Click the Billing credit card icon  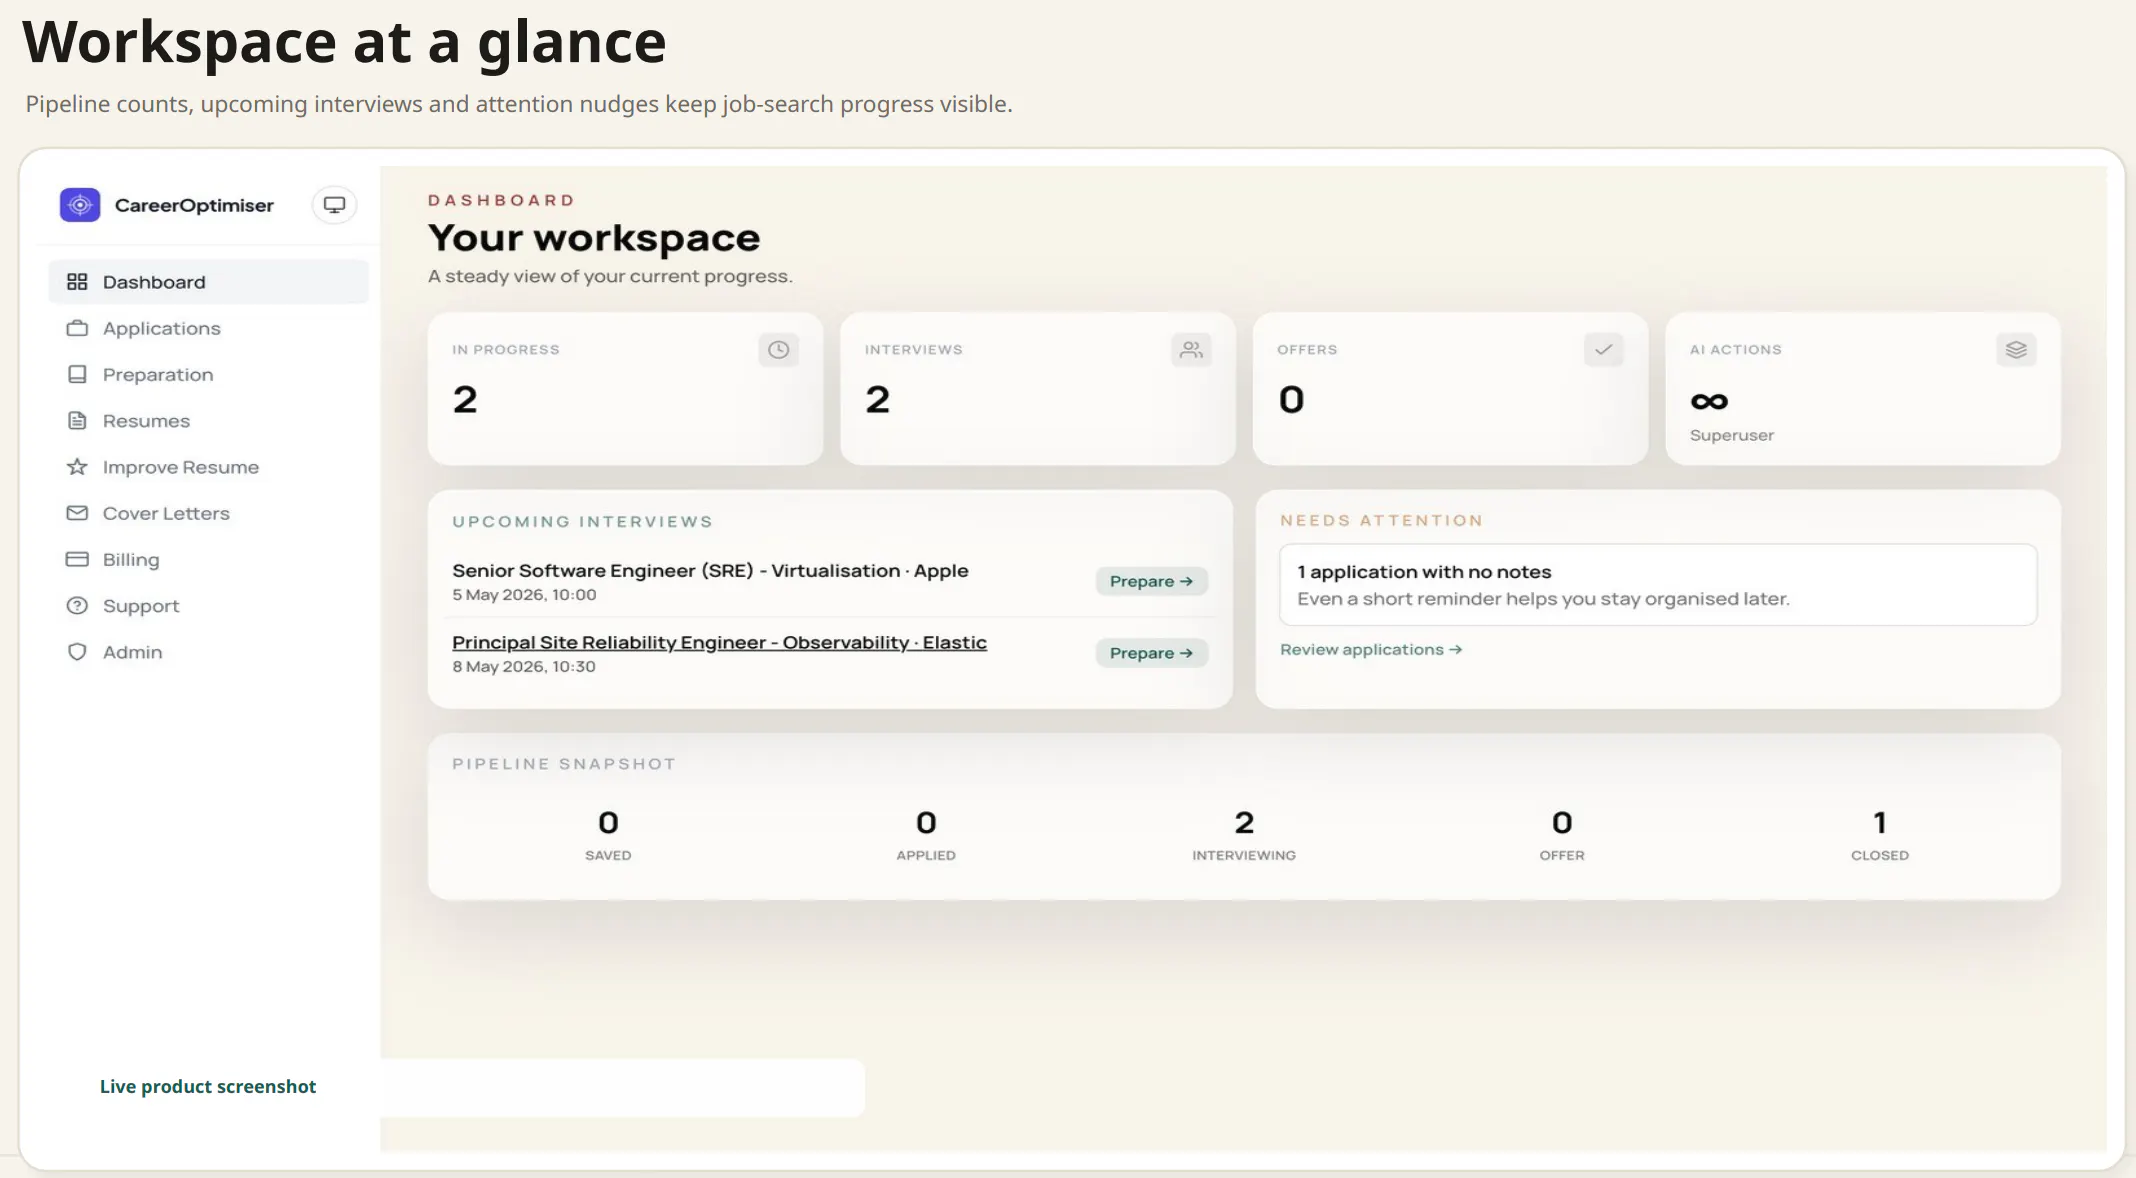[77, 559]
